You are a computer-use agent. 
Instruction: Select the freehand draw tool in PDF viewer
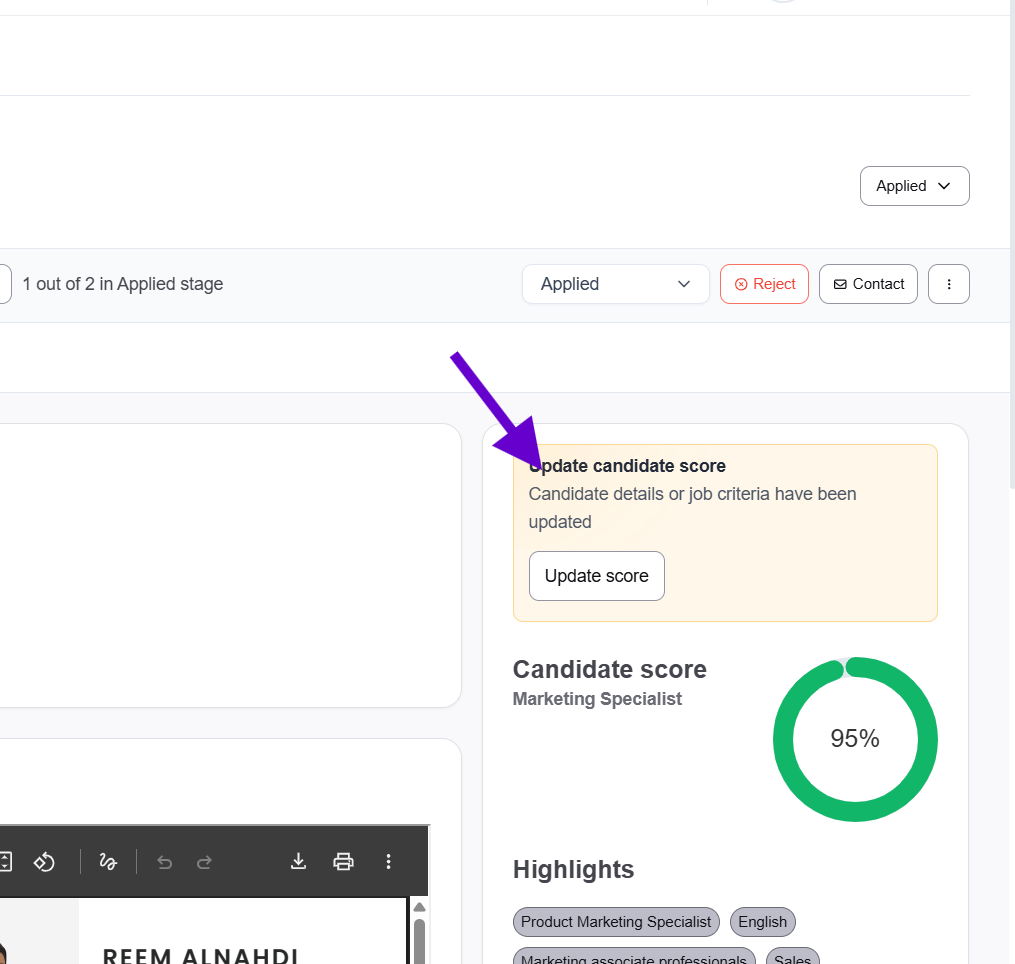point(108,861)
